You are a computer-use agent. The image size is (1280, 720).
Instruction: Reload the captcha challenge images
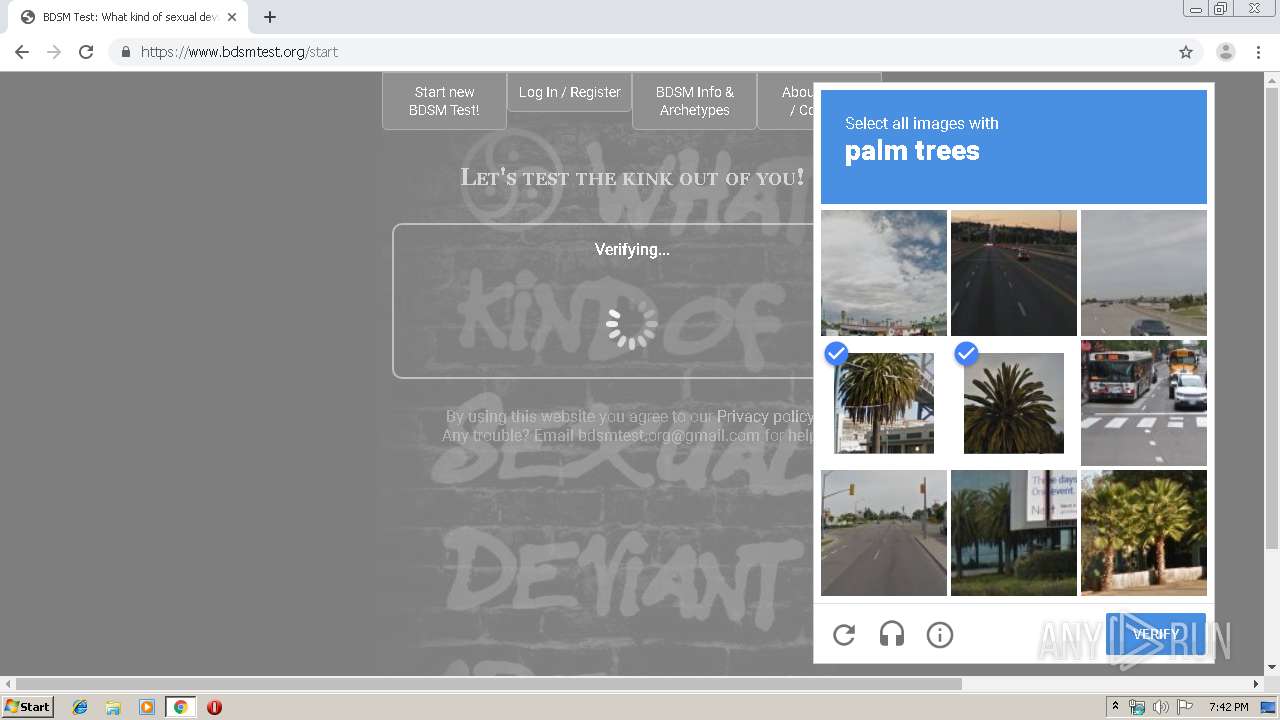[x=844, y=634]
